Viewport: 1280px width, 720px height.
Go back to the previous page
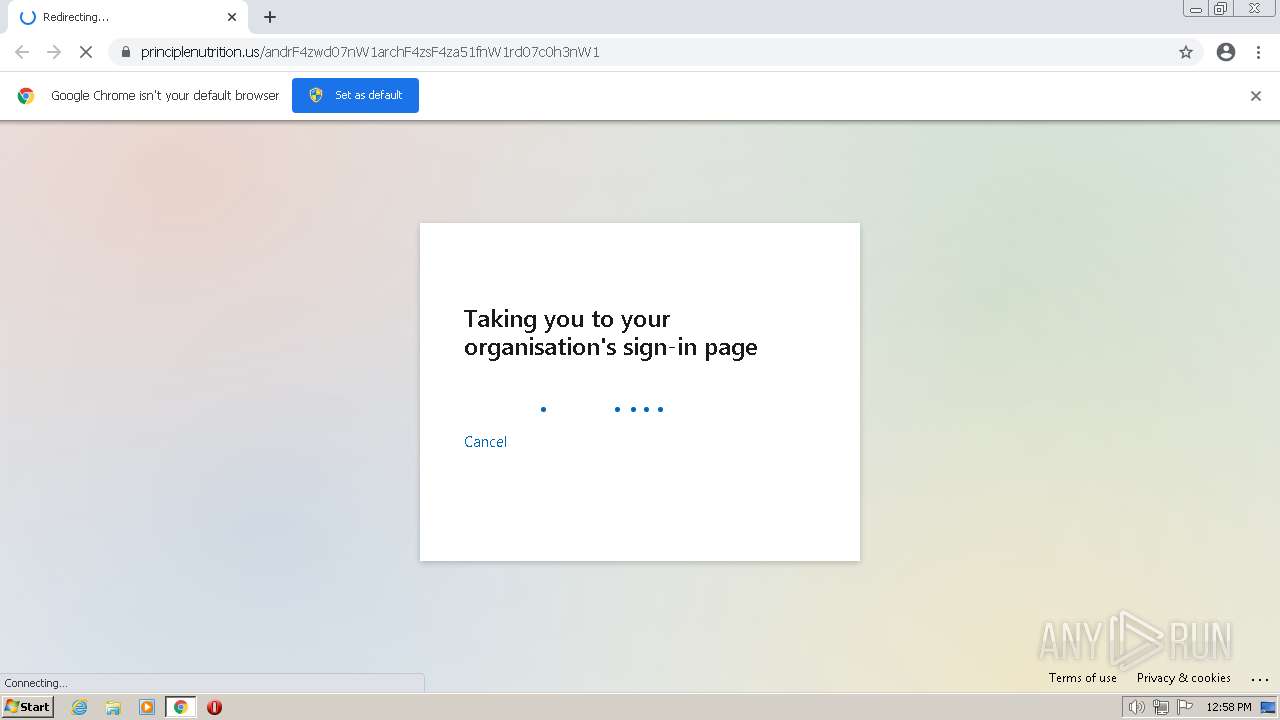point(22,52)
